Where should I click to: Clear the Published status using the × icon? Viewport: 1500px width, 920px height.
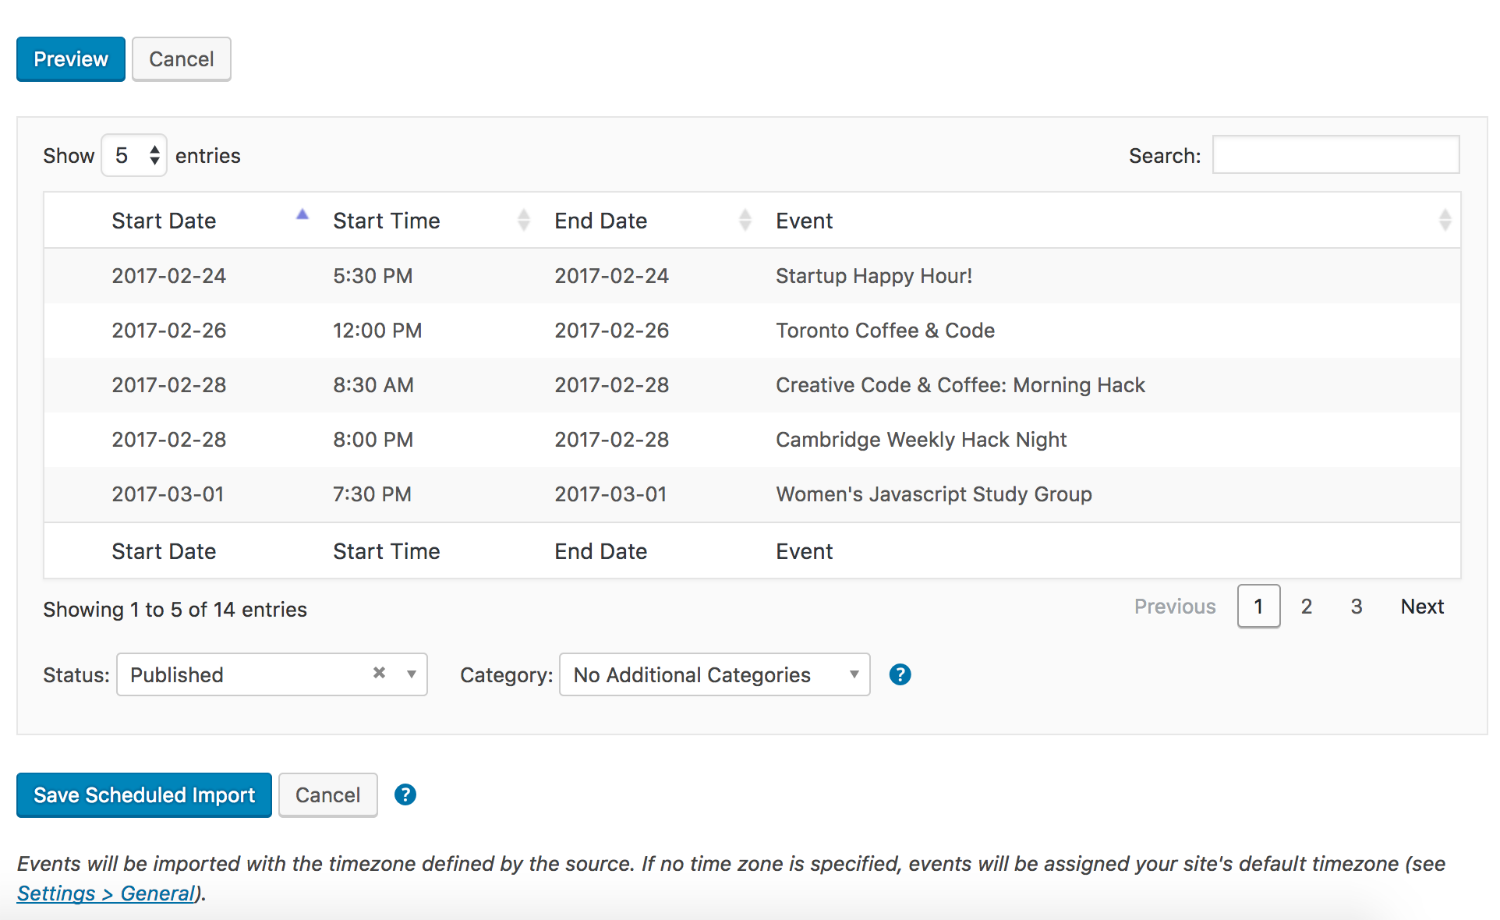pos(378,674)
